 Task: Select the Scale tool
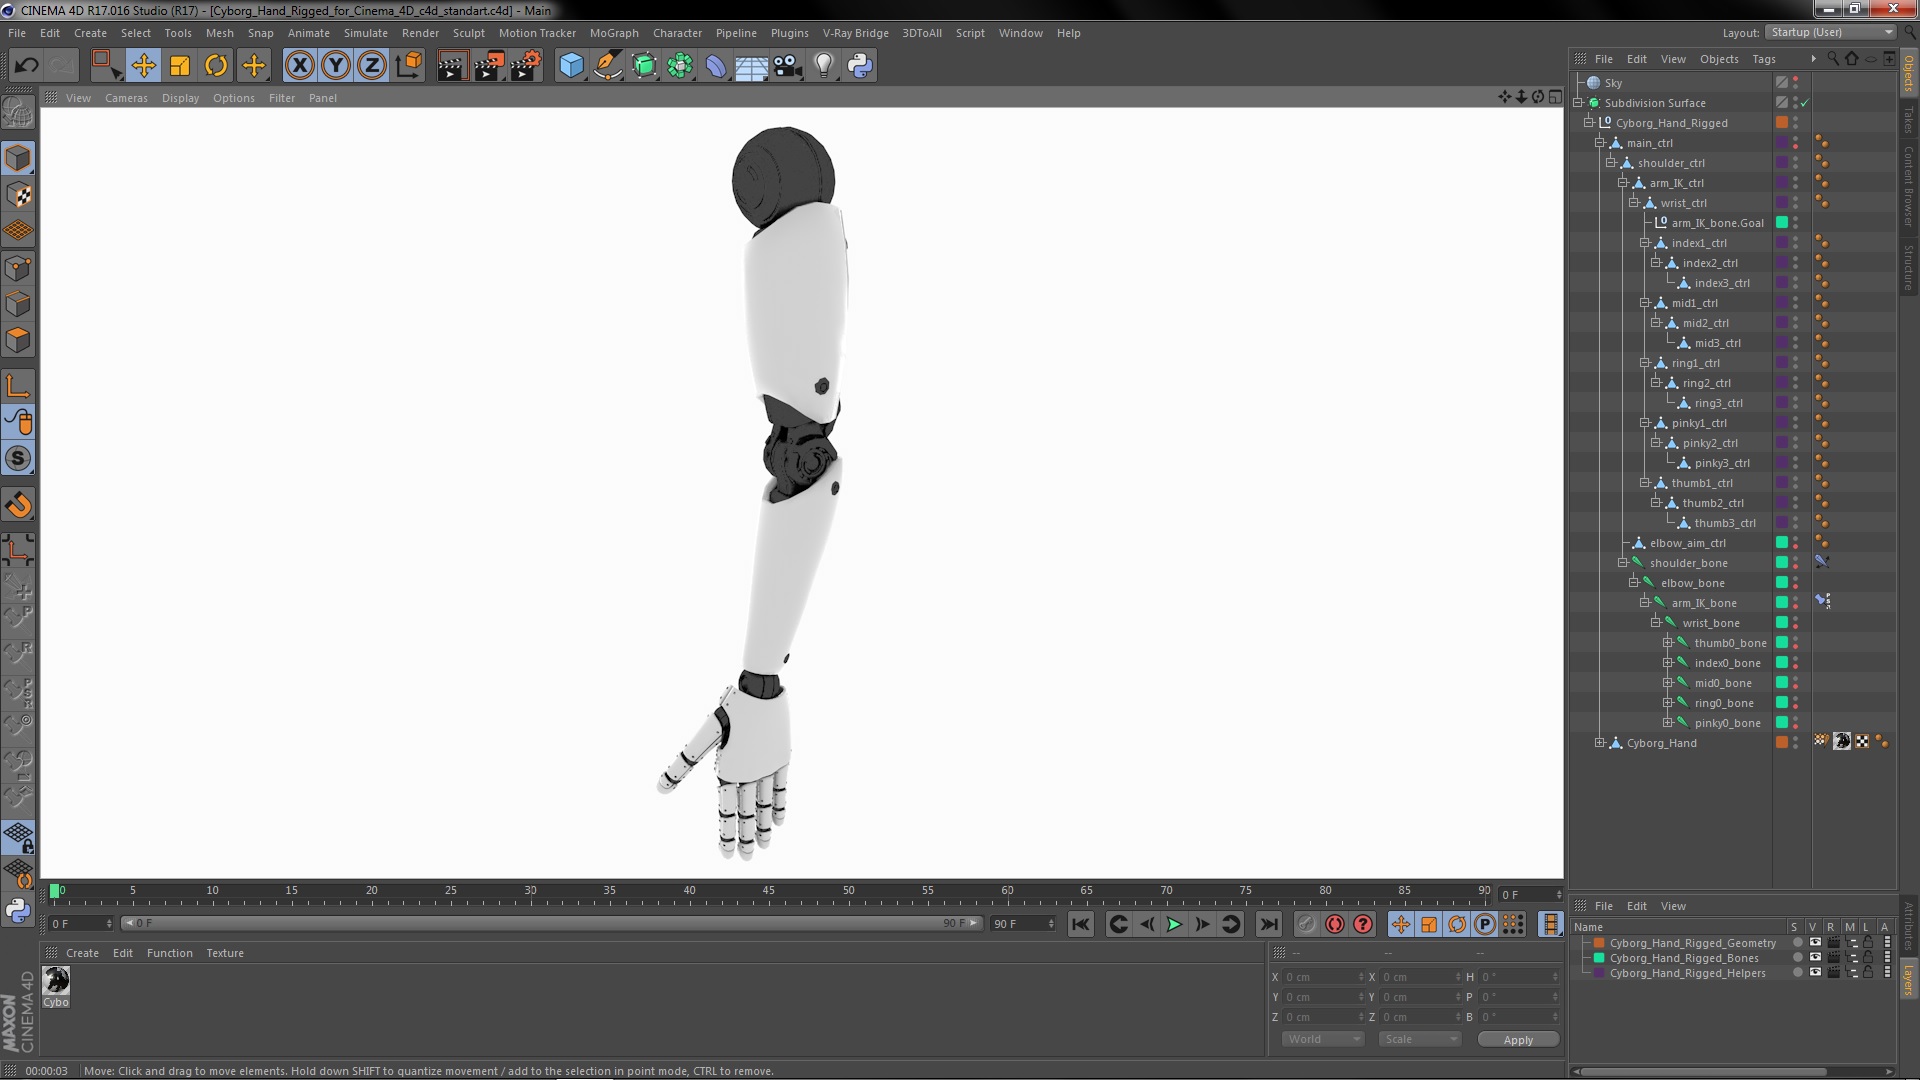coord(180,66)
